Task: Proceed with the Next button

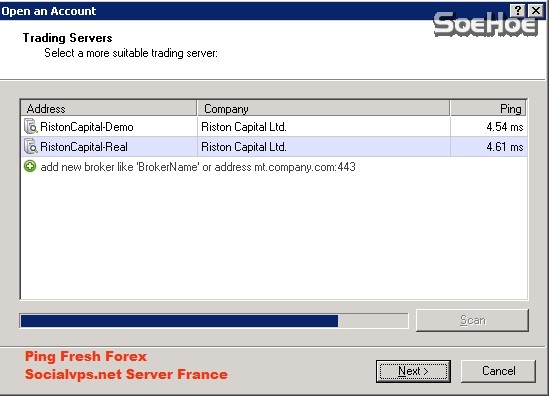Action: [413, 371]
